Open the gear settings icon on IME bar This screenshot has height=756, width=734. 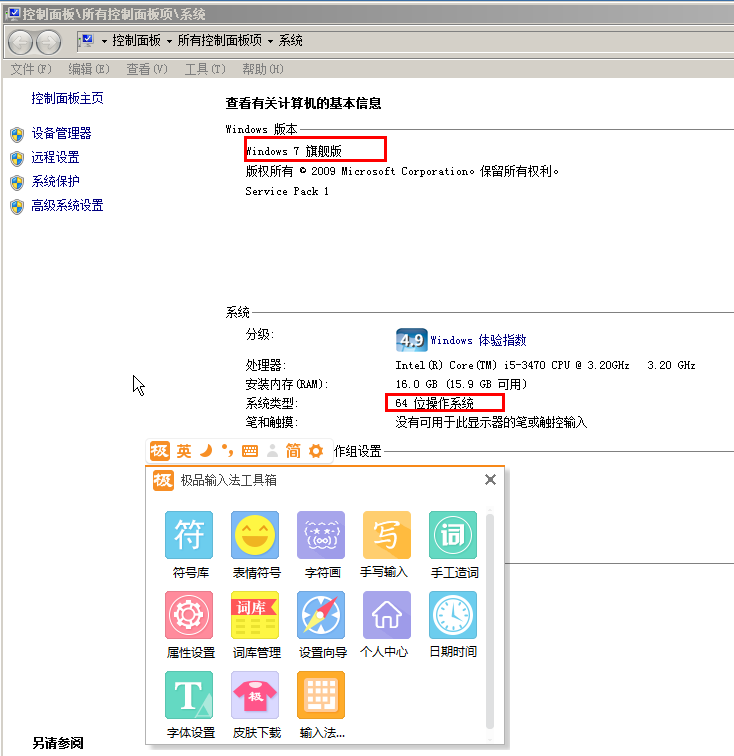(316, 451)
